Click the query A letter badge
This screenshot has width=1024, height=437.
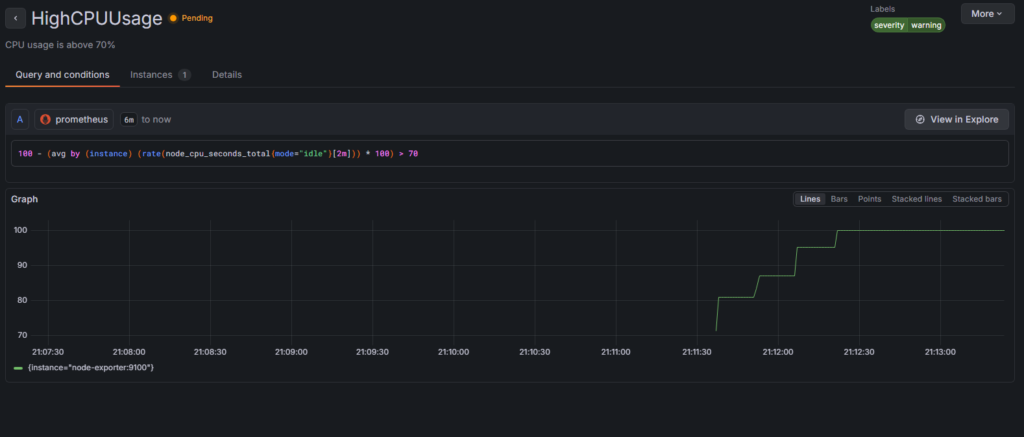click(20, 119)
